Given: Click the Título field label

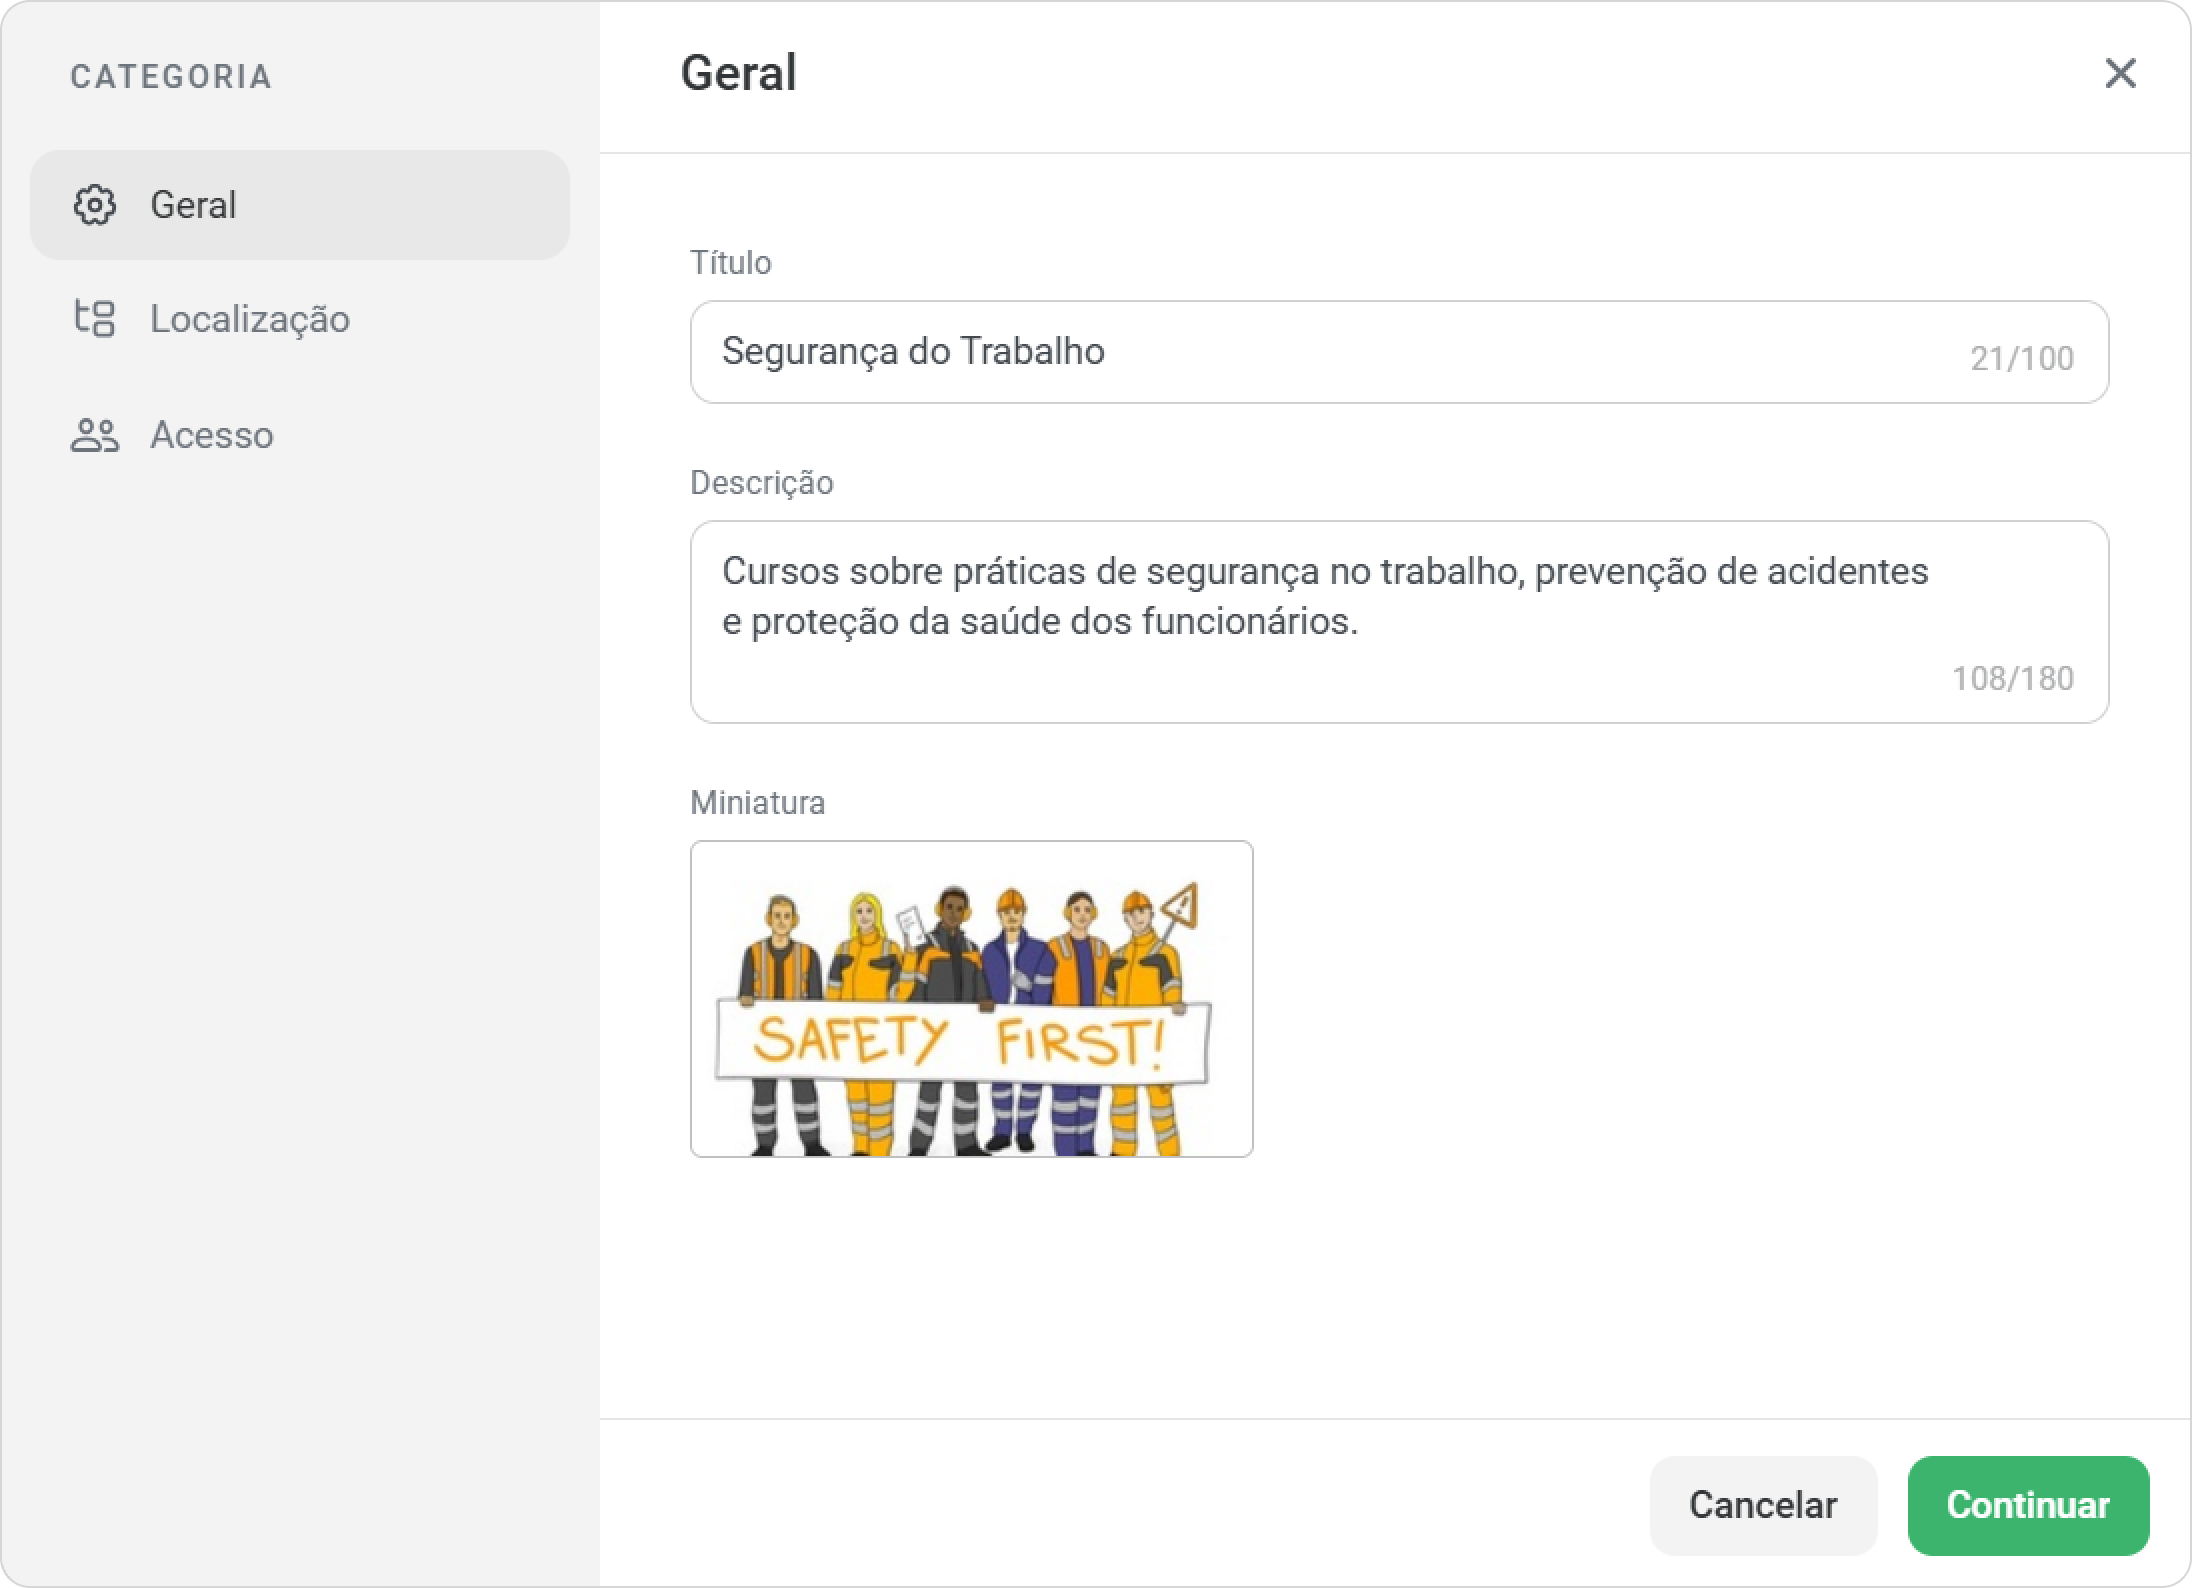Looking at the screenshot, I should point(731,263).
